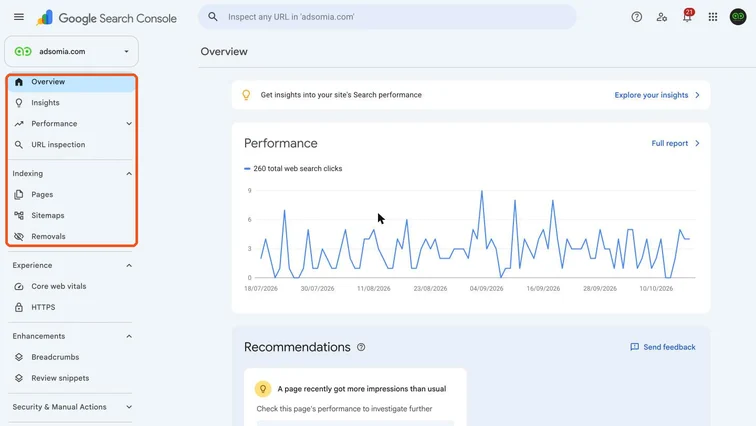Open the notifications bell with 21 badge
756x426 pixels.
click(687, 16)
